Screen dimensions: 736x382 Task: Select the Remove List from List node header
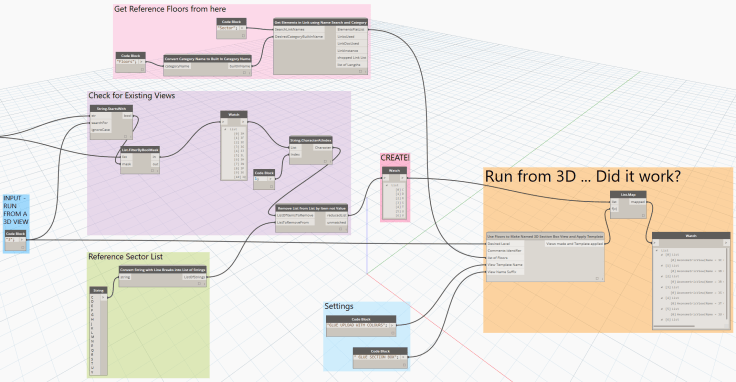point(312,208)
